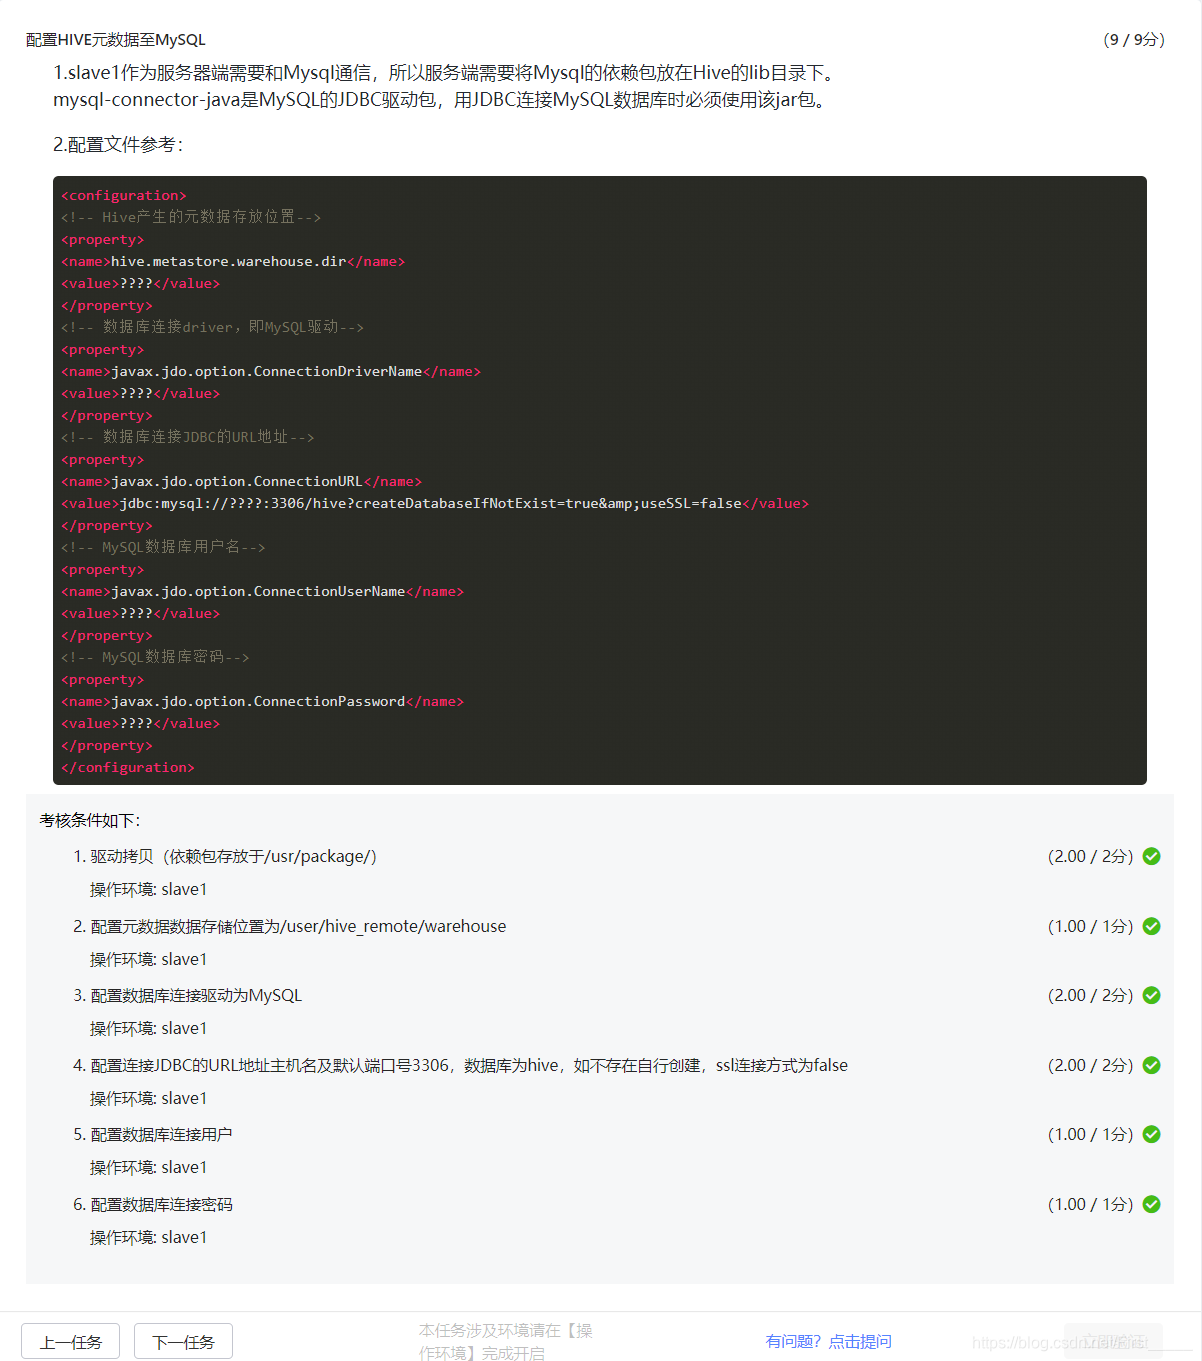Expand the 考核条件如下 section
The image size is (1202, 1361).
[x=89, y=820]
